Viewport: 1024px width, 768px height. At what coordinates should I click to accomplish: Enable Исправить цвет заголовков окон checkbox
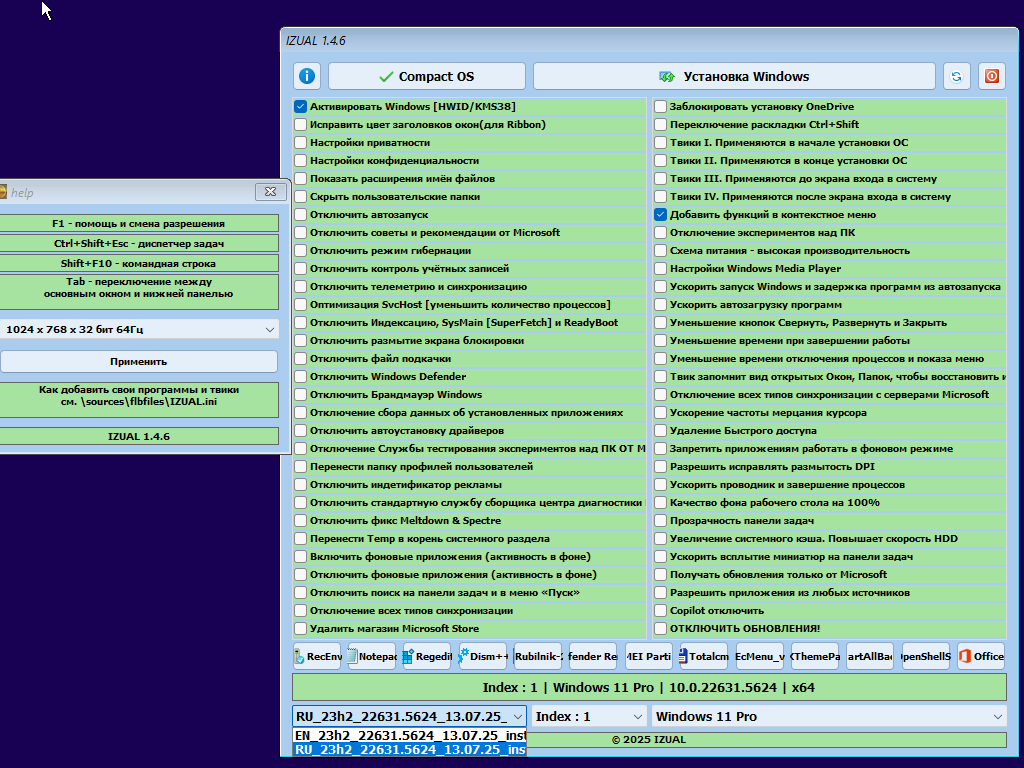click(300, 124)
